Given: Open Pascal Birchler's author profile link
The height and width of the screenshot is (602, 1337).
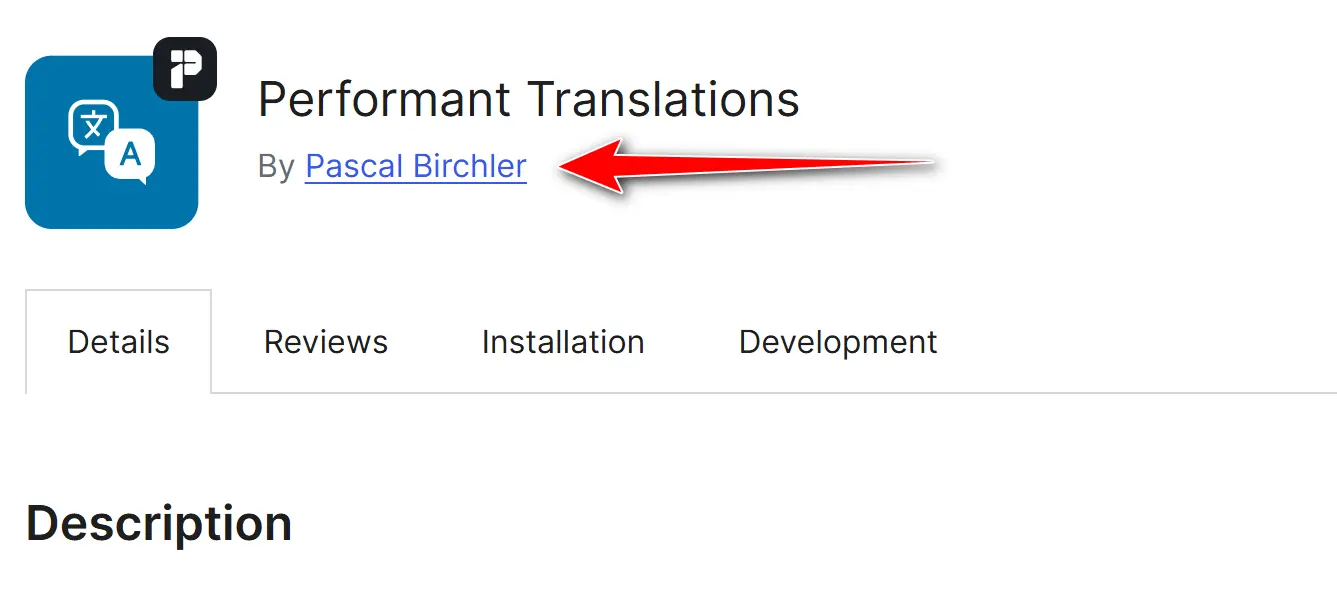Looking at the screenshot, I should 415,165.
